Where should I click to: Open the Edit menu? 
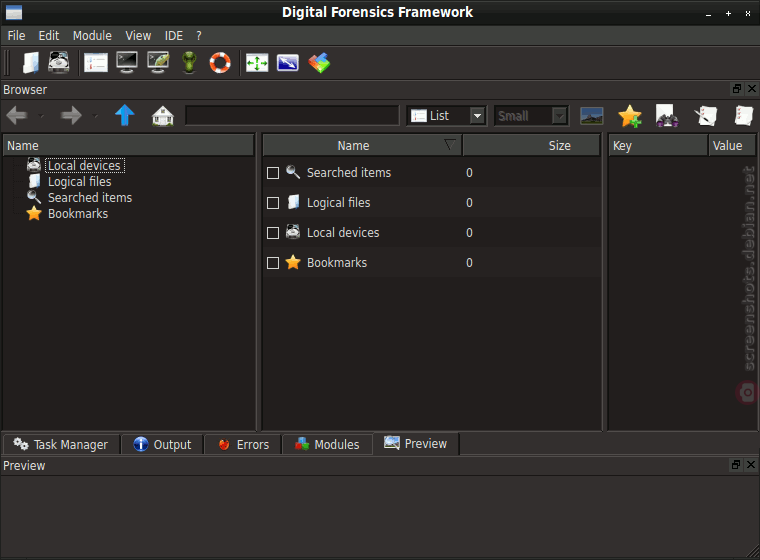coord(49,36)
